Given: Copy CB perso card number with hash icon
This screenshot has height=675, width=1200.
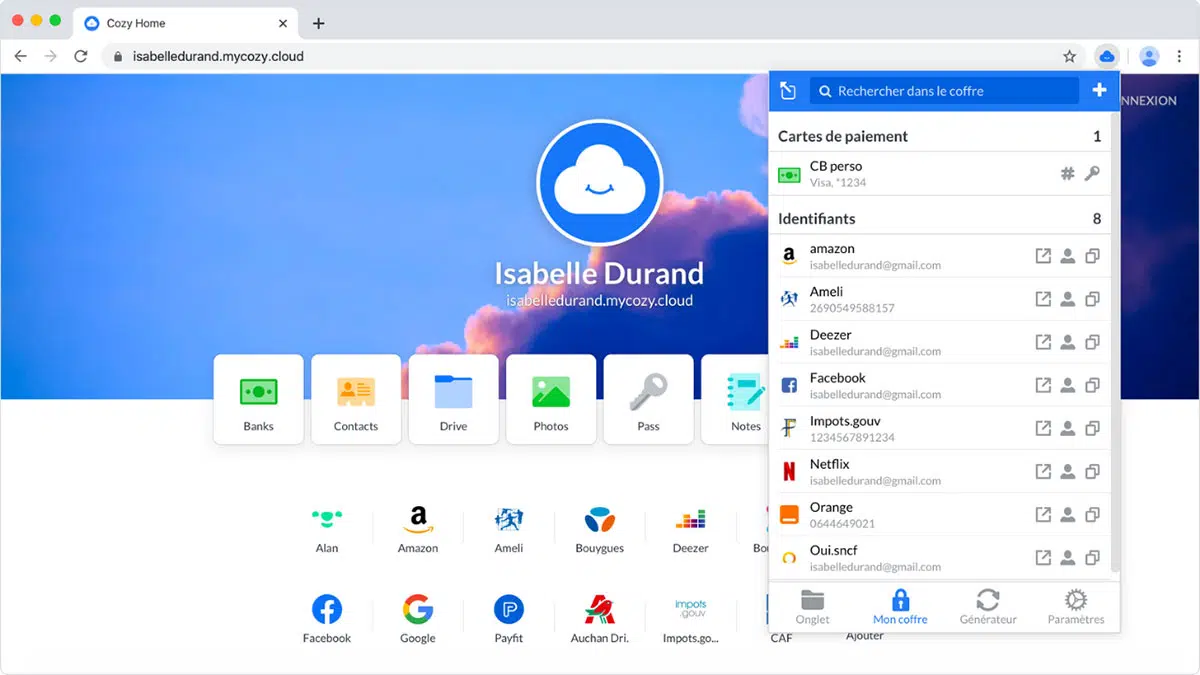Looking at the screenshot, I should 1067,174.
